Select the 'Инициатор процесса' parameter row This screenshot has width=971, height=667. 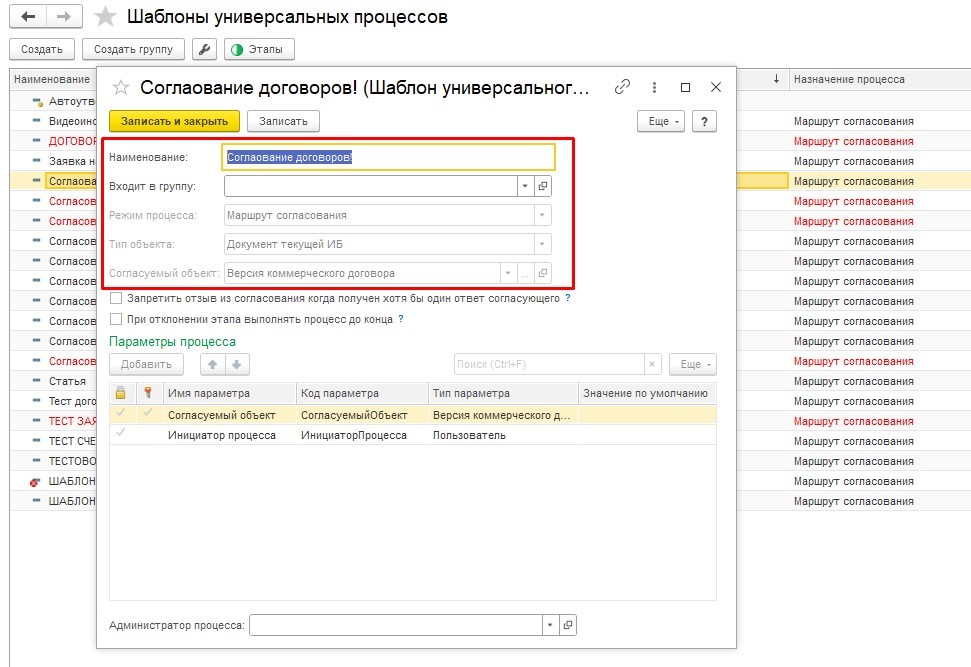click(x=220, y=435)
